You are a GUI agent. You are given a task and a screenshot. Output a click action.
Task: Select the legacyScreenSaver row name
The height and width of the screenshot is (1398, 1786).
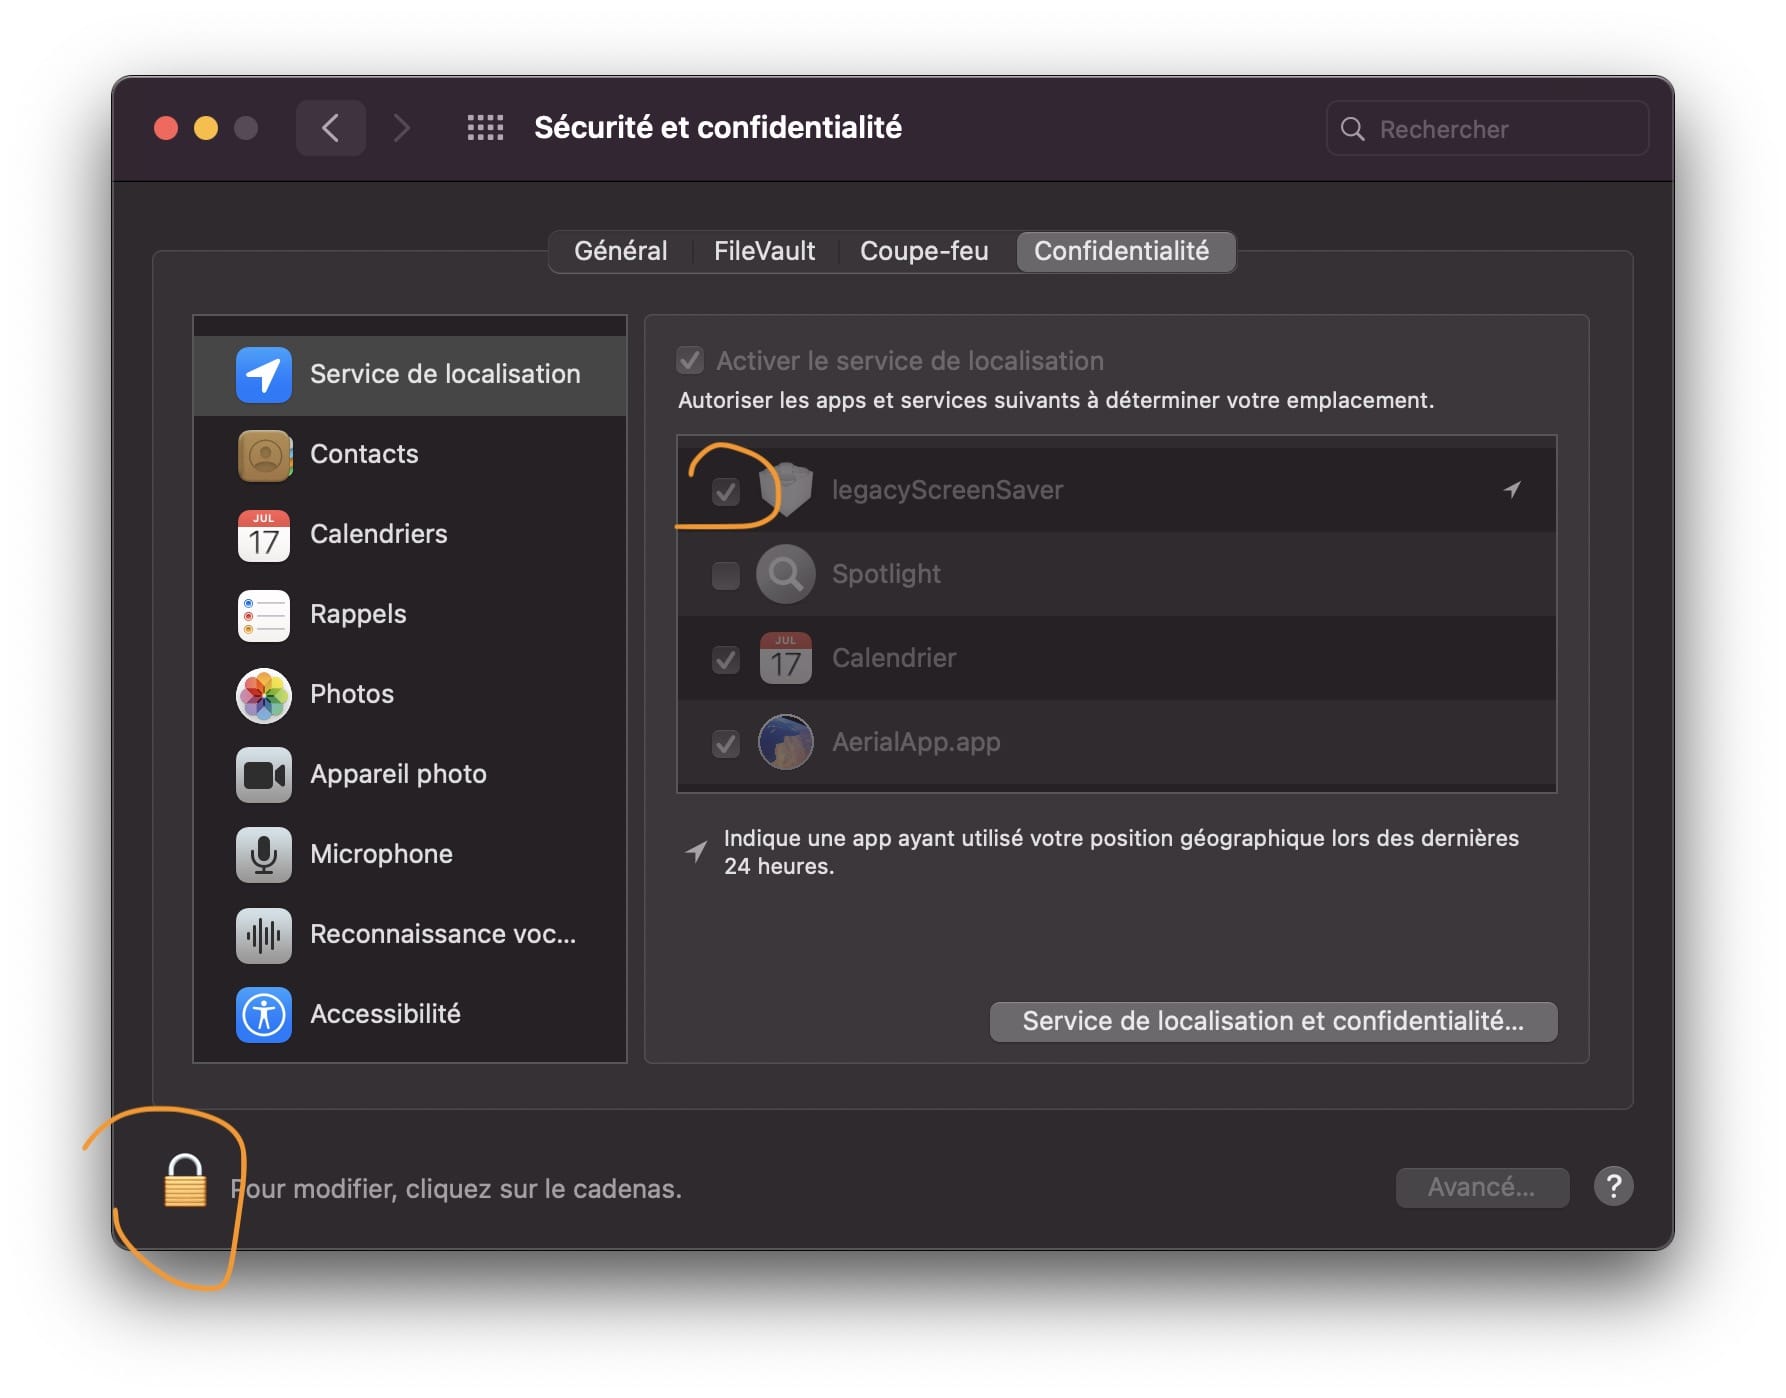point(948,490)
